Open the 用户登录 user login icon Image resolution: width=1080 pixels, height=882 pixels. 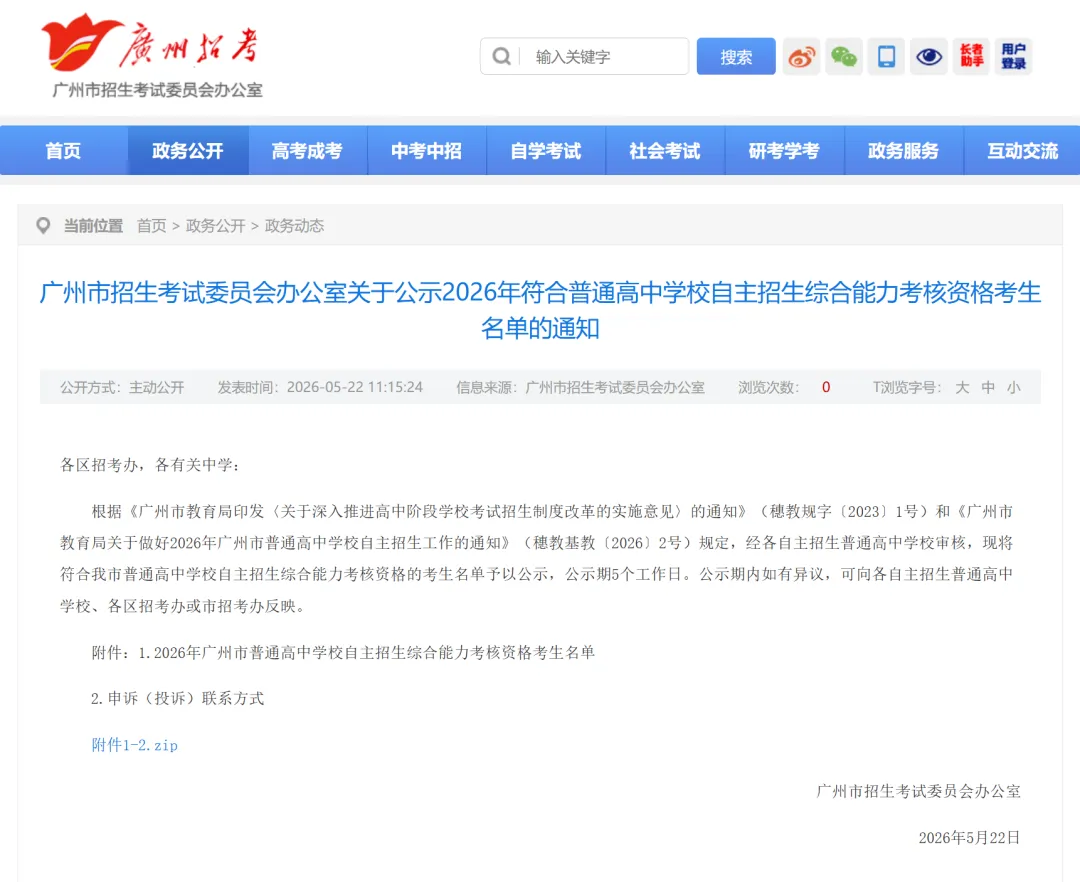[1013, 56]
